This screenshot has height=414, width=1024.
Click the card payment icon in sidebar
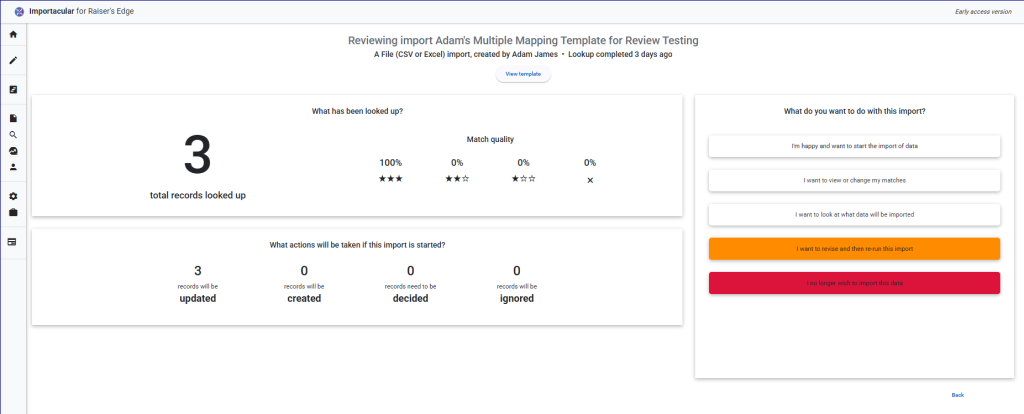click(13, 241)
